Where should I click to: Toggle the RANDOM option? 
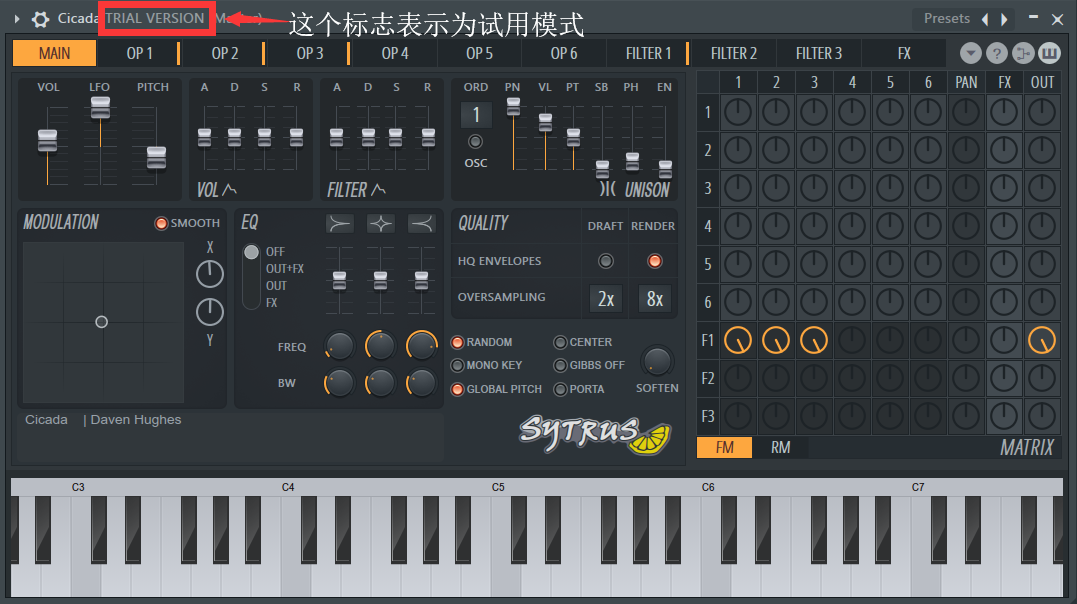click(x=457, y=342)
